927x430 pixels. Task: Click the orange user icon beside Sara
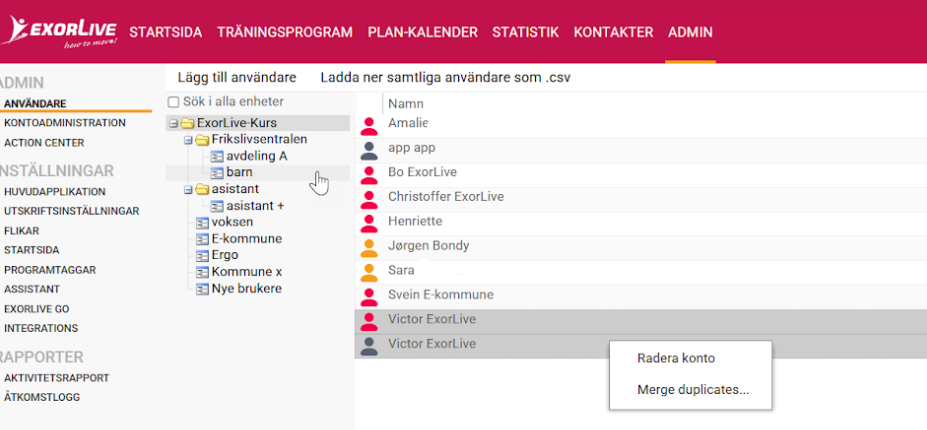click(369, 271)
